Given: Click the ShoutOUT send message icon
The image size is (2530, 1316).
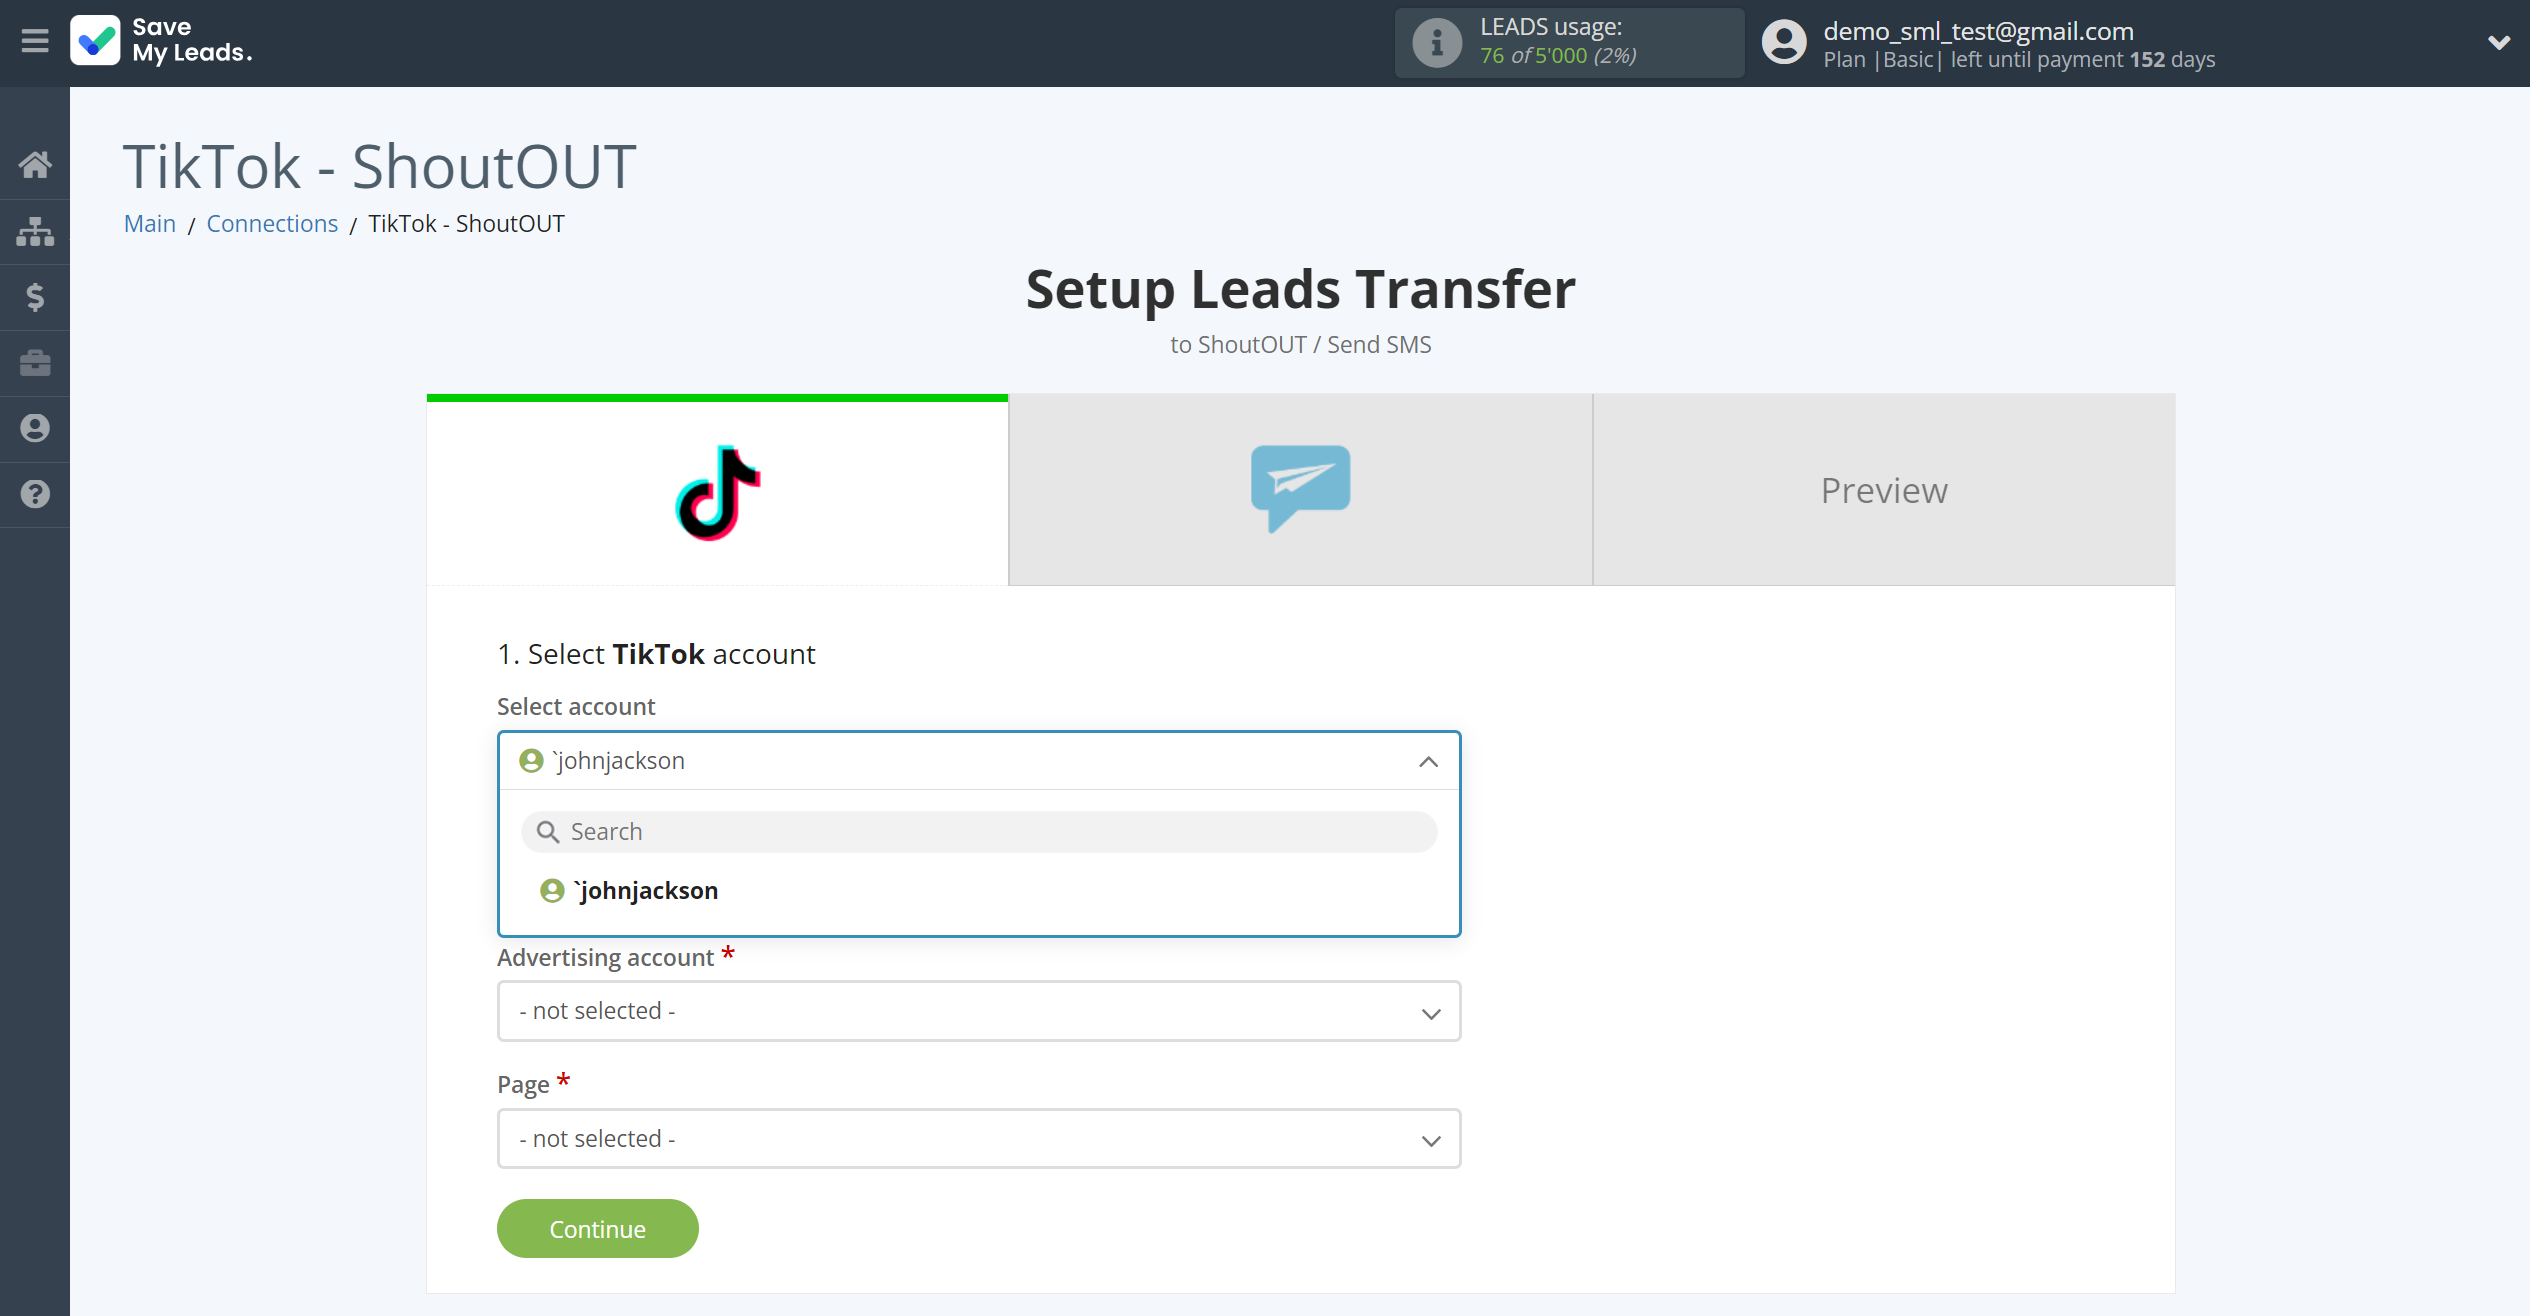Looking at the screenshot, I should tap(1300, 489).
